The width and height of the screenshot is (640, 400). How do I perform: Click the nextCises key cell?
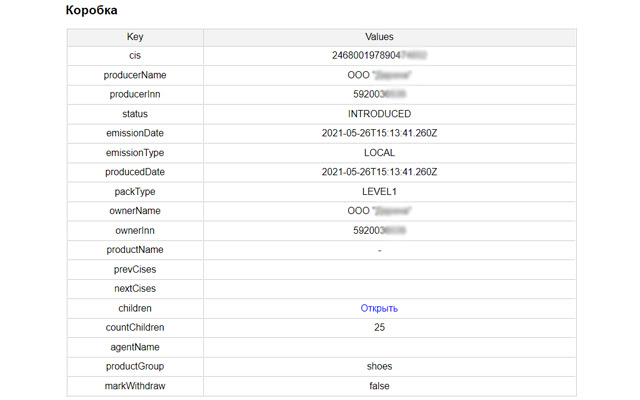click(135, 288)
